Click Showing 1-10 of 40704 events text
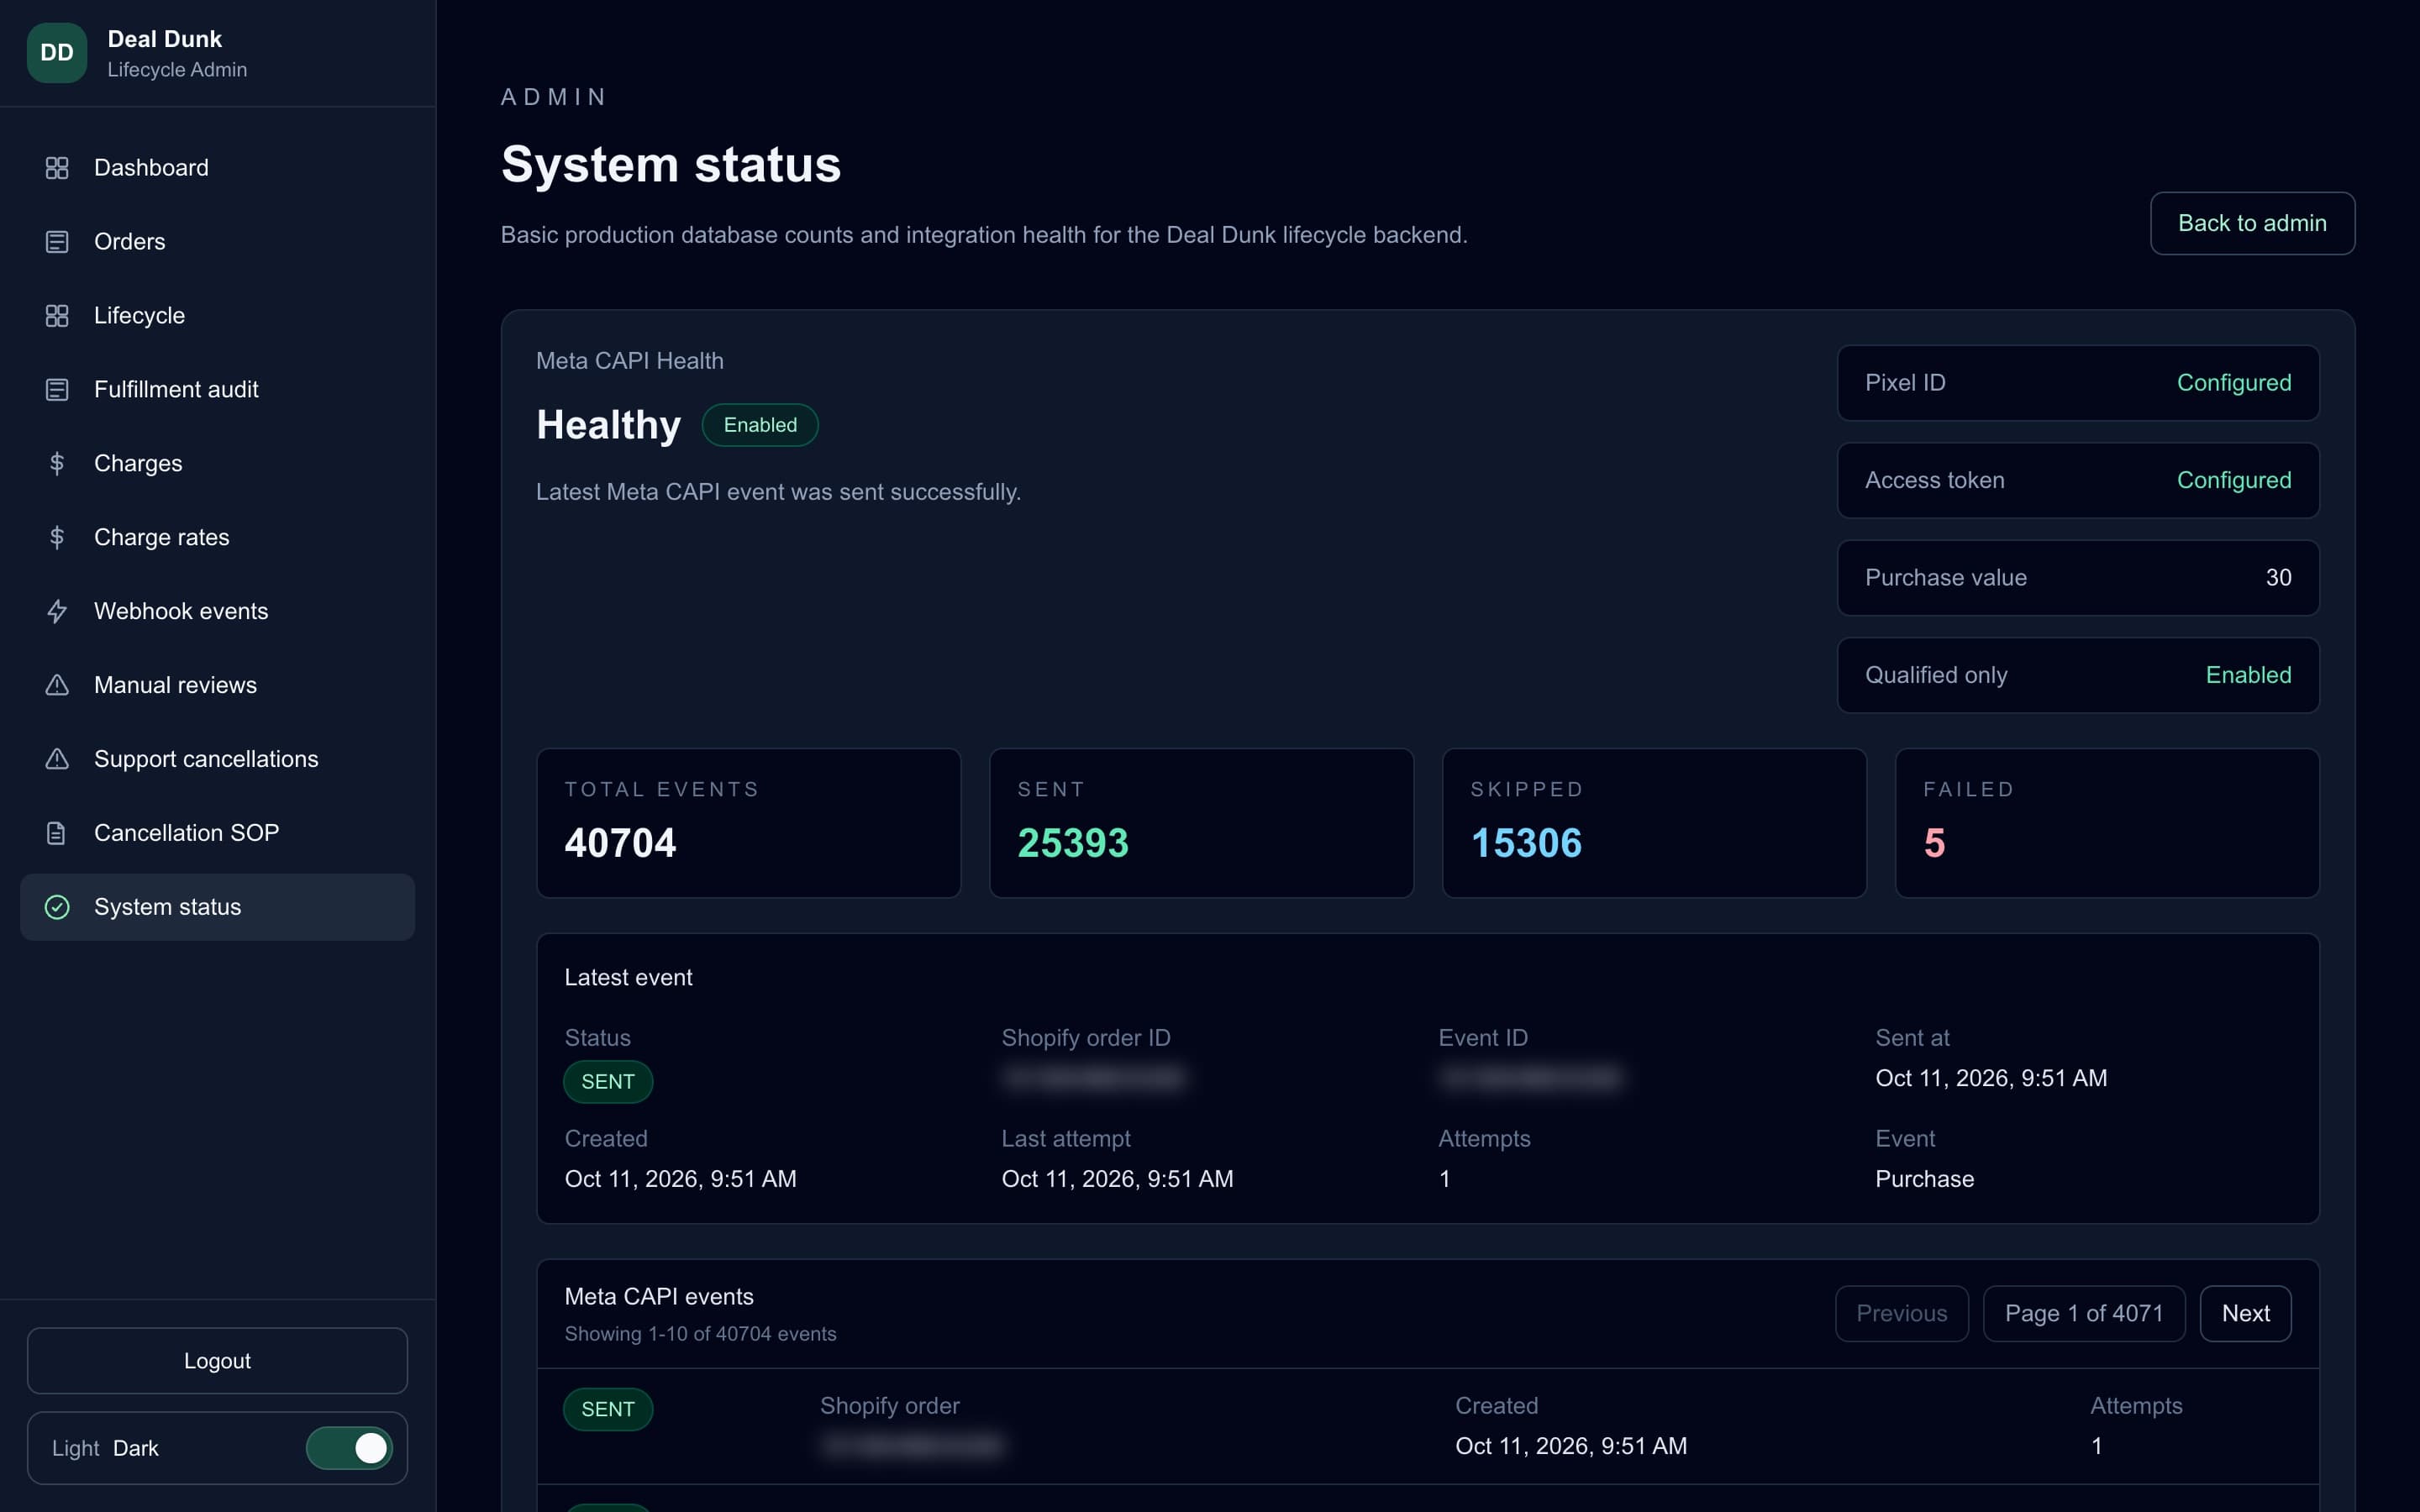The width and height of the screenshot is (2420, 1512). point(700,1334)
